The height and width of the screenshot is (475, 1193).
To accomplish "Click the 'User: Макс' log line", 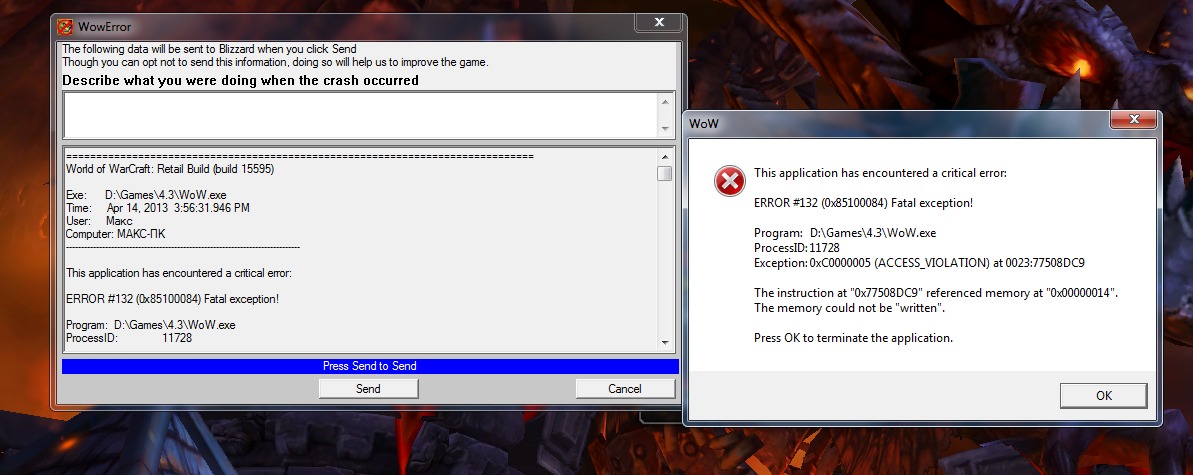I will 100,221.
